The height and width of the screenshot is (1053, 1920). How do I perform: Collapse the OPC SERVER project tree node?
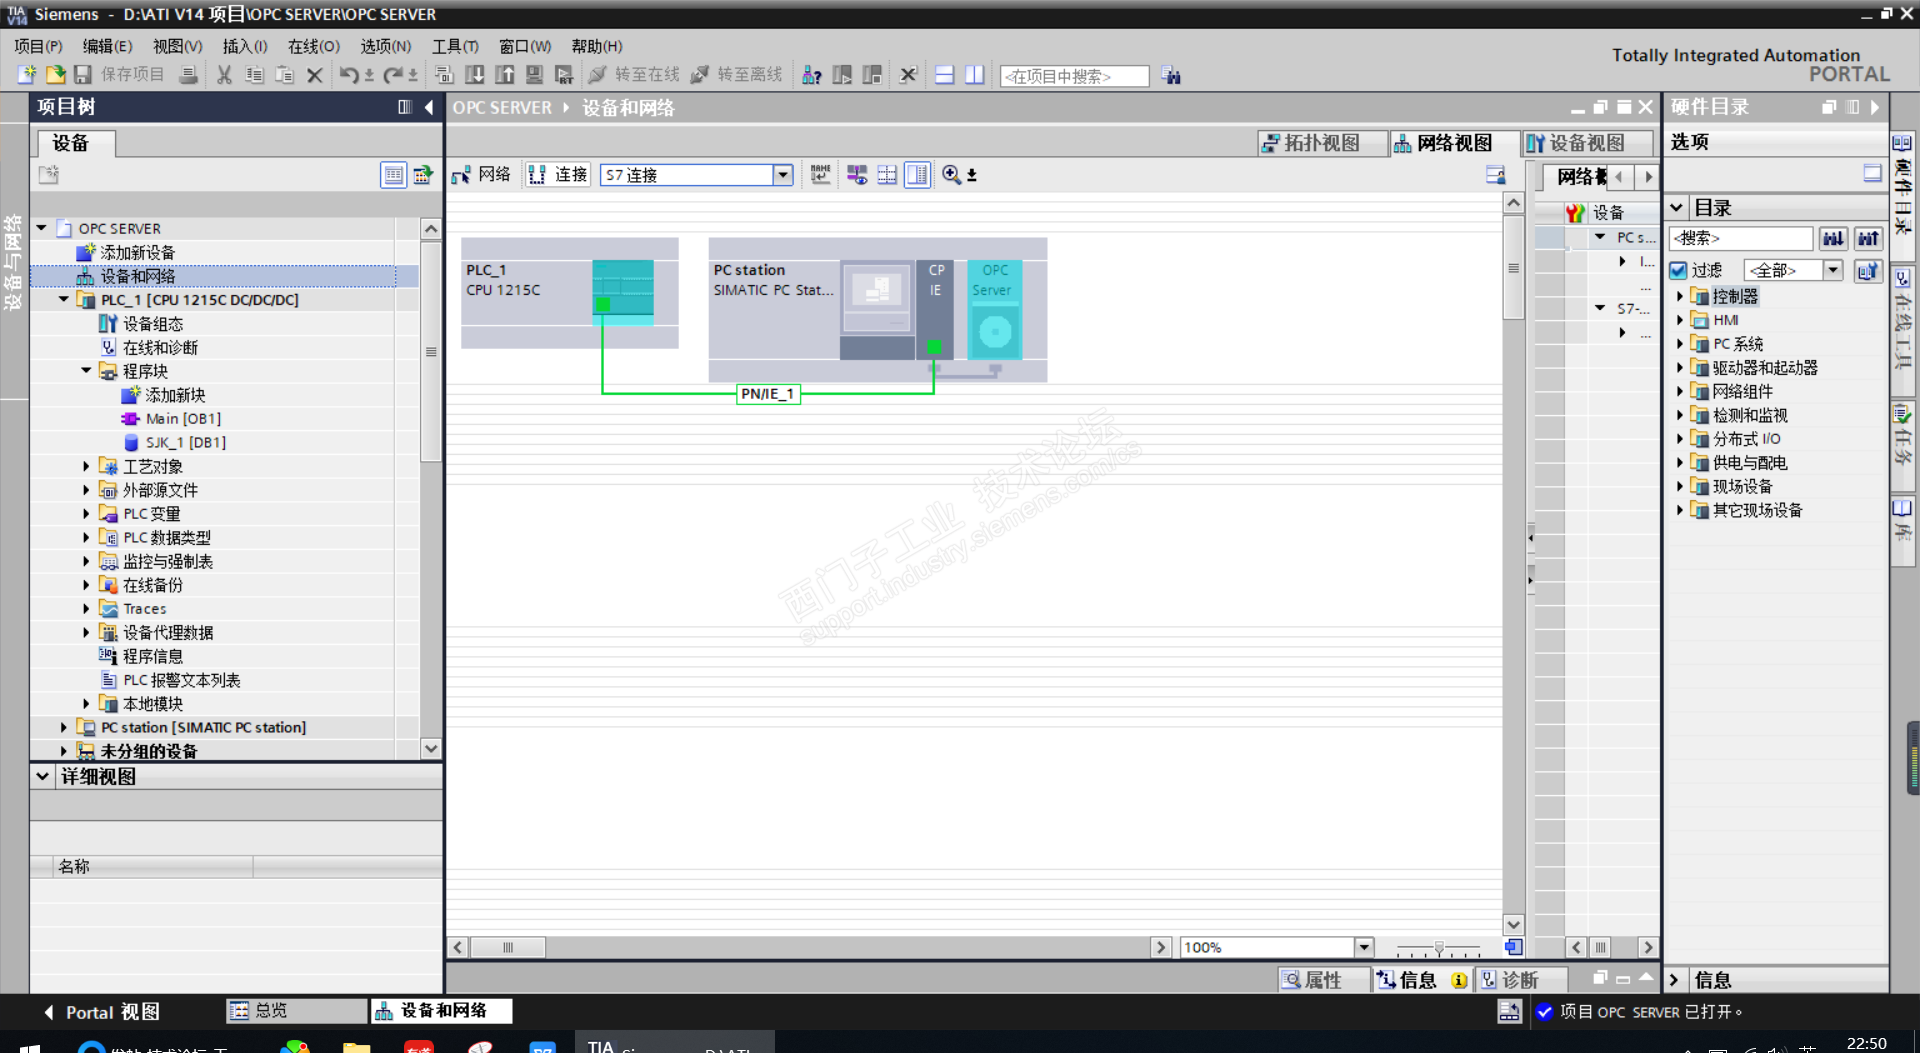point(42,228)
